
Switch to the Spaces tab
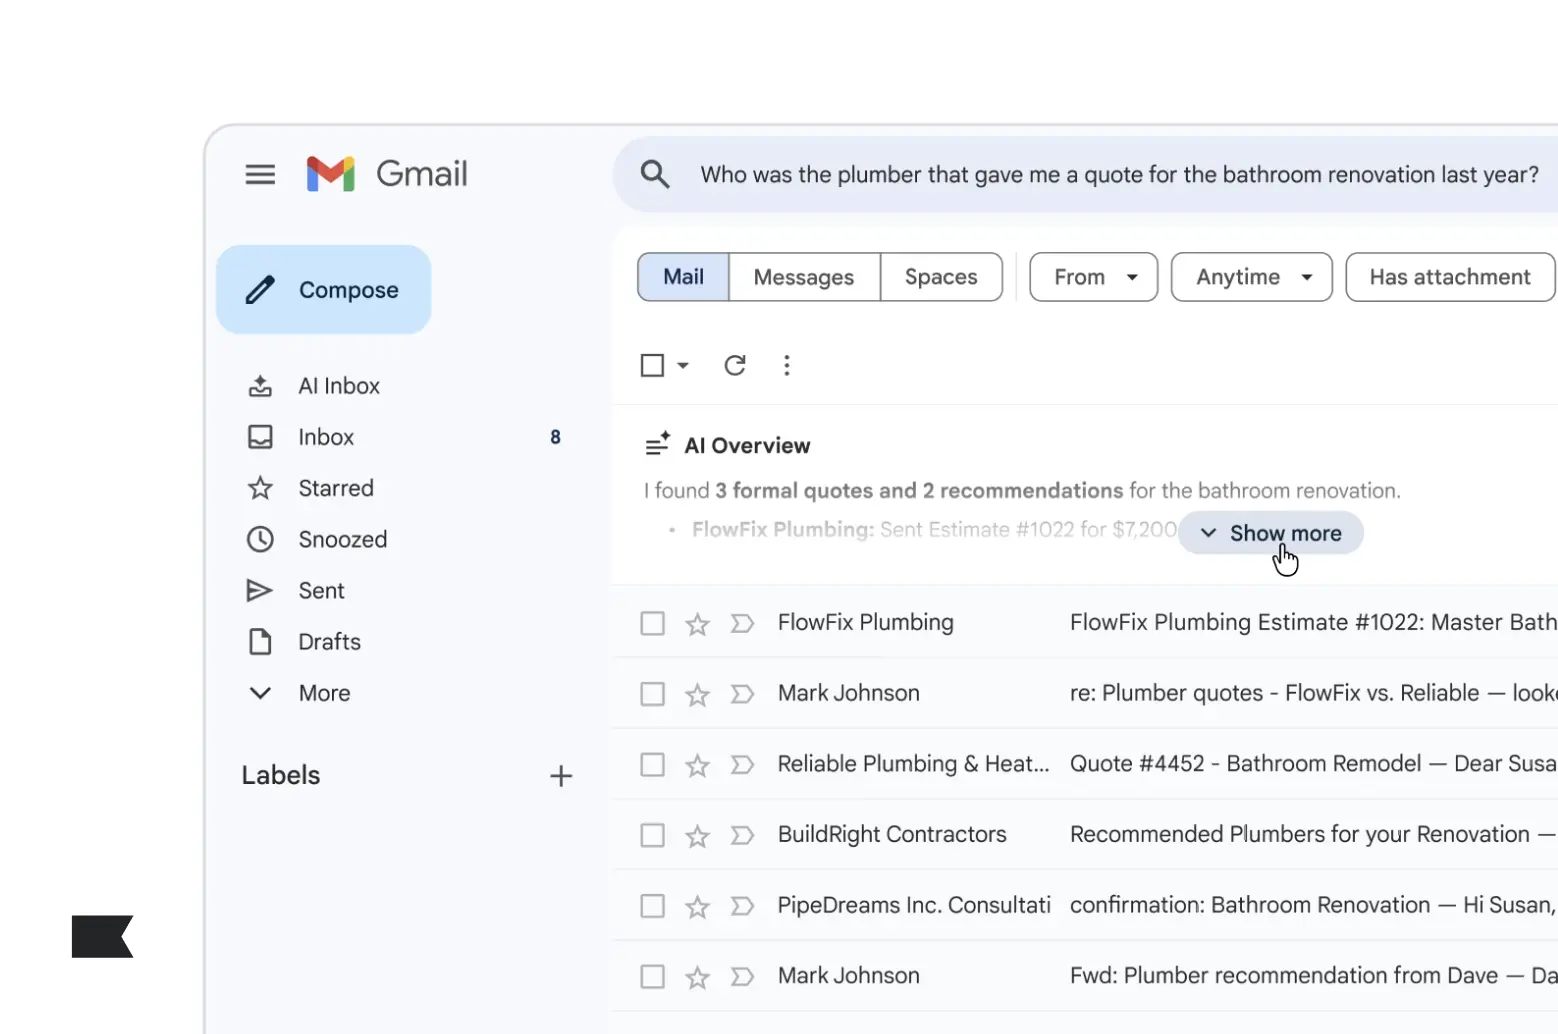(x=941, y=277)
